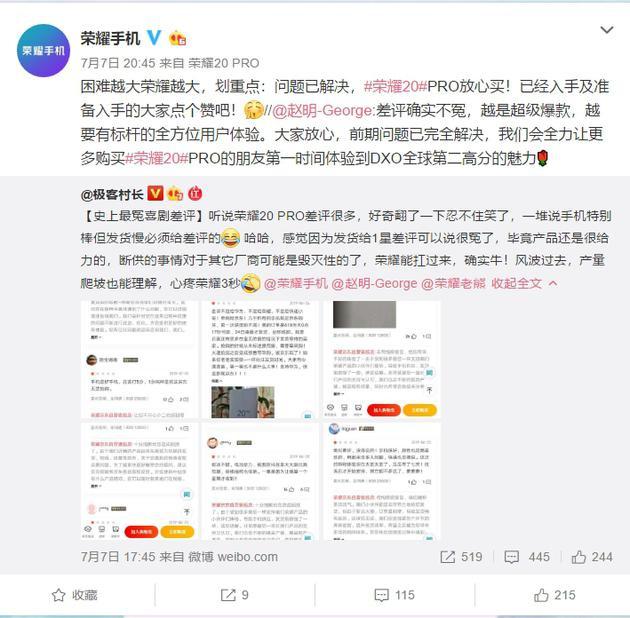Screen dimensions: 630x618
Task: Toggle 收藏 favorite star for this post
Action: point(75,595)
